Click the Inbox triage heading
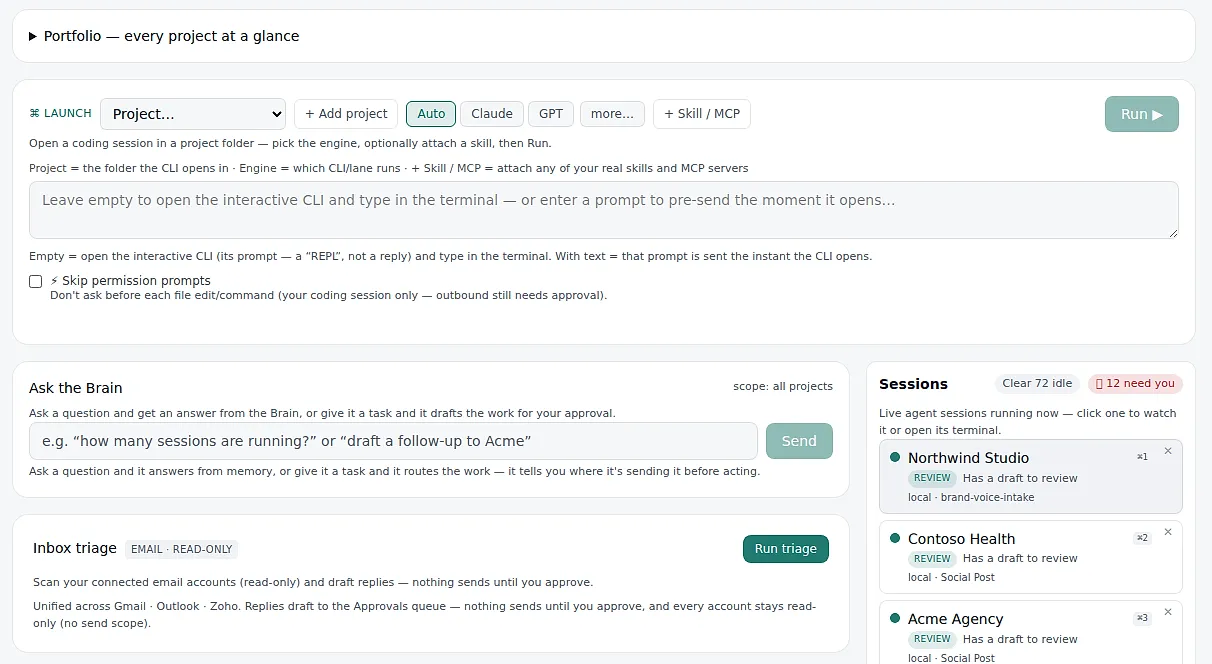 click(75, 548)
